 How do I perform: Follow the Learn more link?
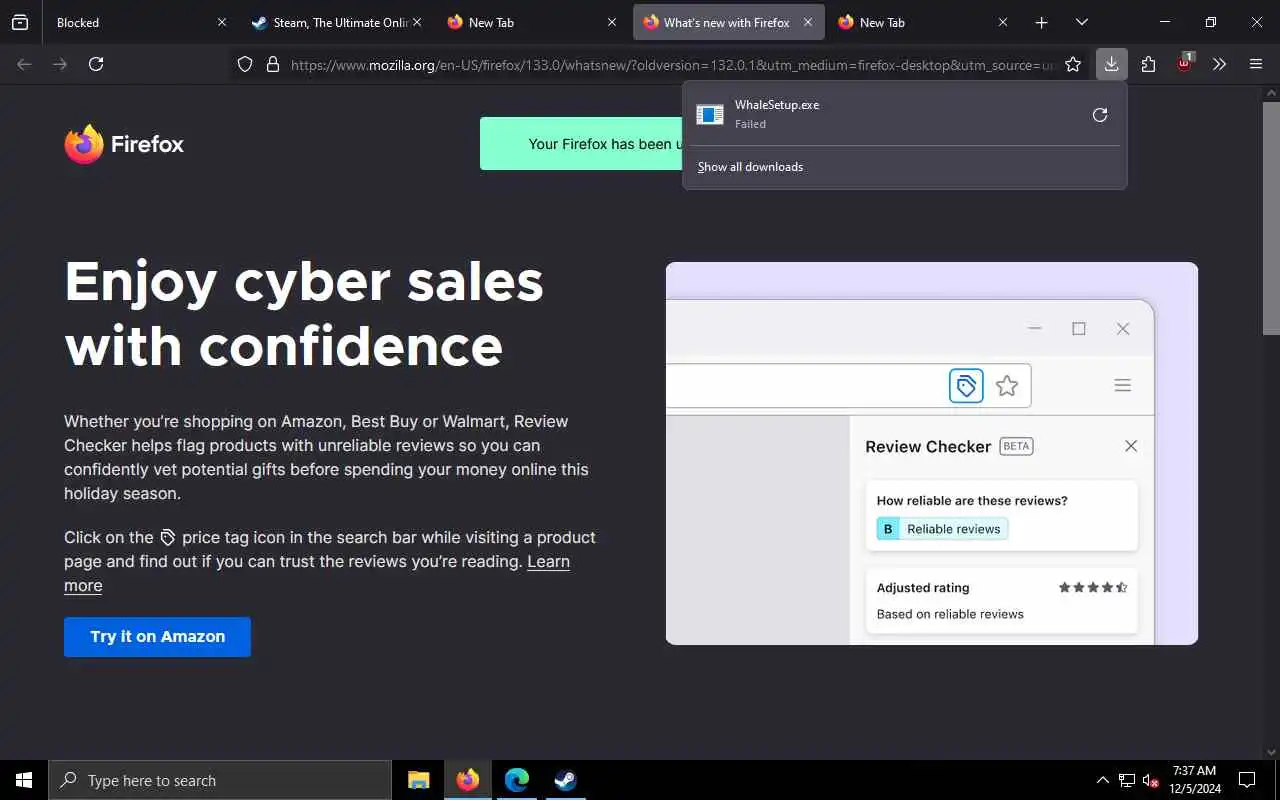[x=548, y=562]
